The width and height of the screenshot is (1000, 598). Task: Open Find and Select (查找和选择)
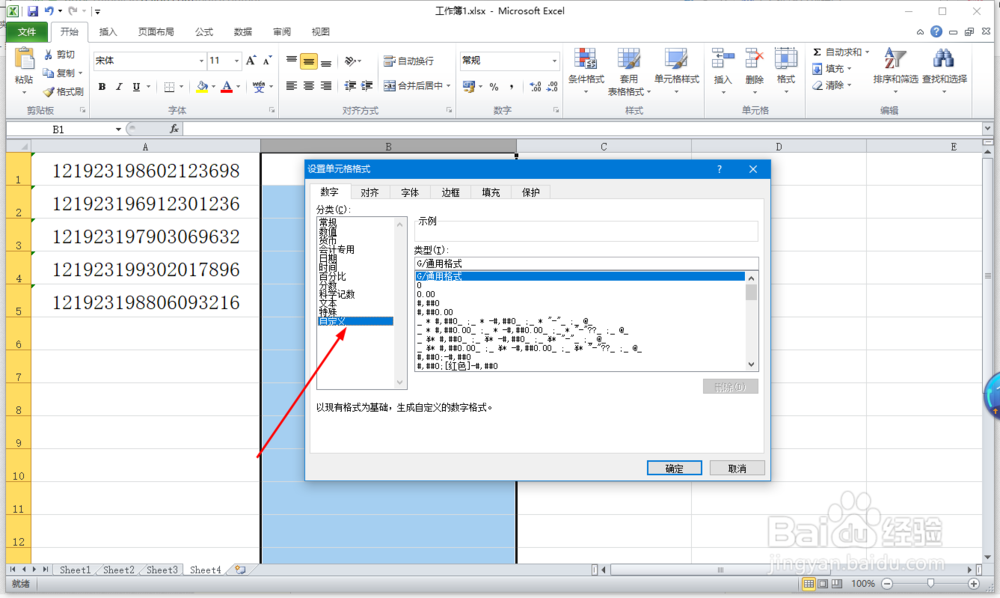coord(945,71)
